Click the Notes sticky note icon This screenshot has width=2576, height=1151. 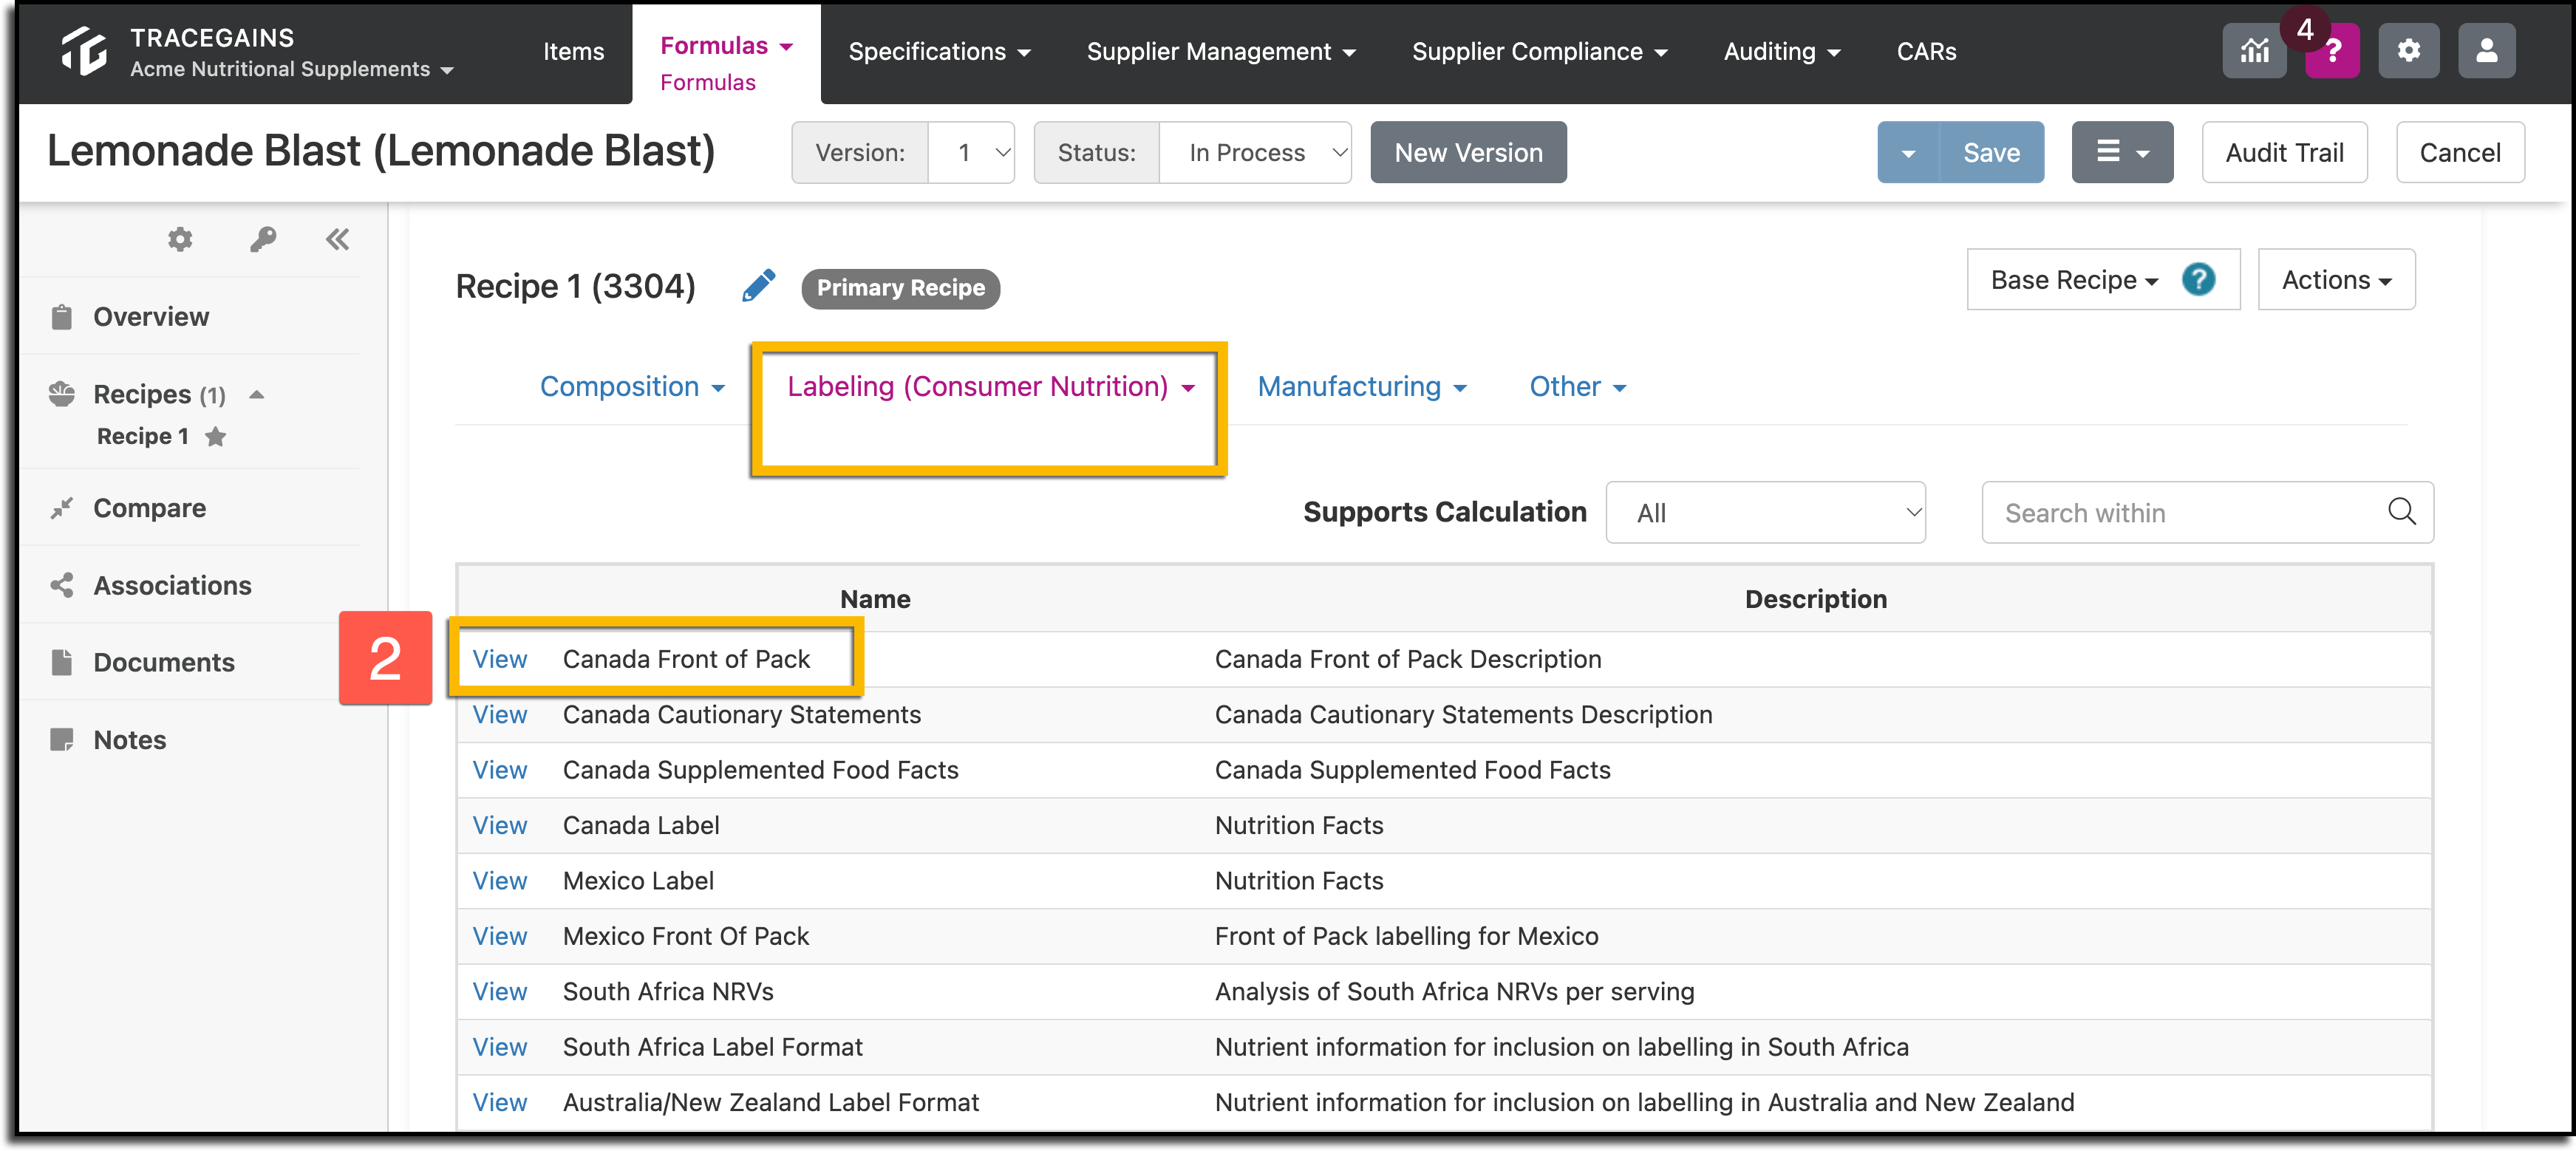click(62, 739)
